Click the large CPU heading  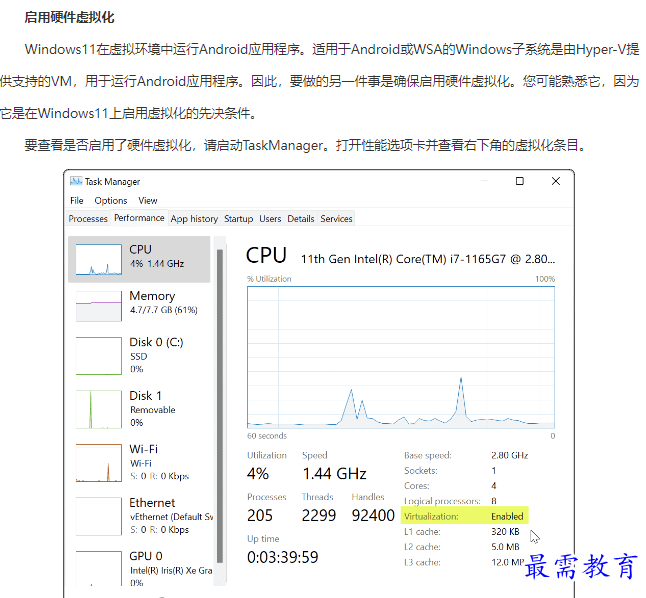[266, 255]
